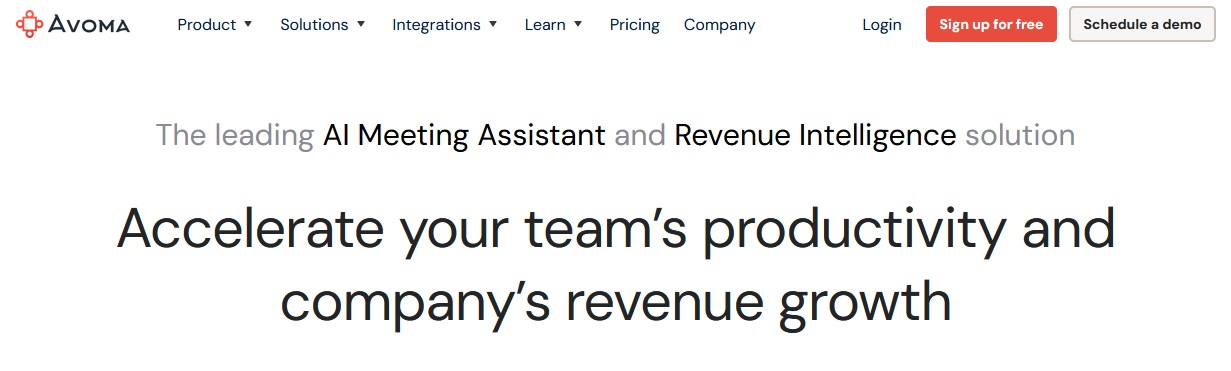The image size is (1231, 371).
Task: Expand the arrow beside Integrations
Action: tap(492, 25)
